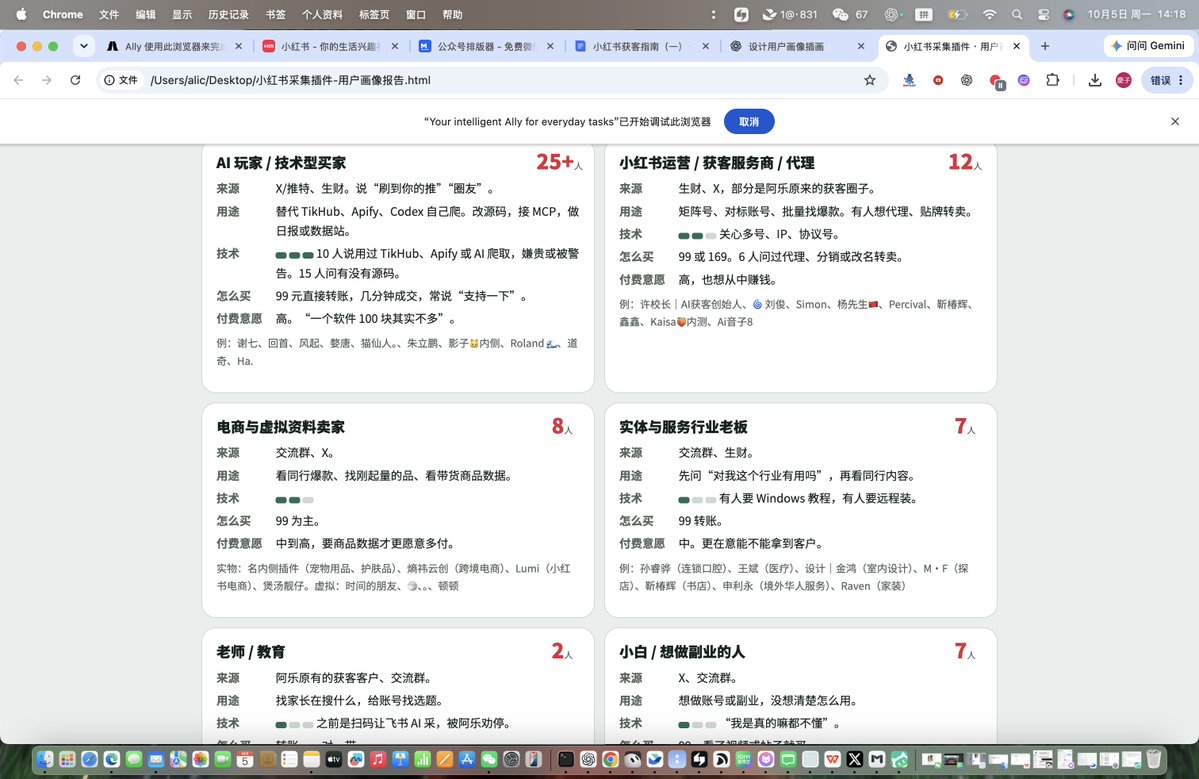The image size is (1199, 779).
Task: Switch to the '小红书获客指南' tab
Action: coord(641,46)
